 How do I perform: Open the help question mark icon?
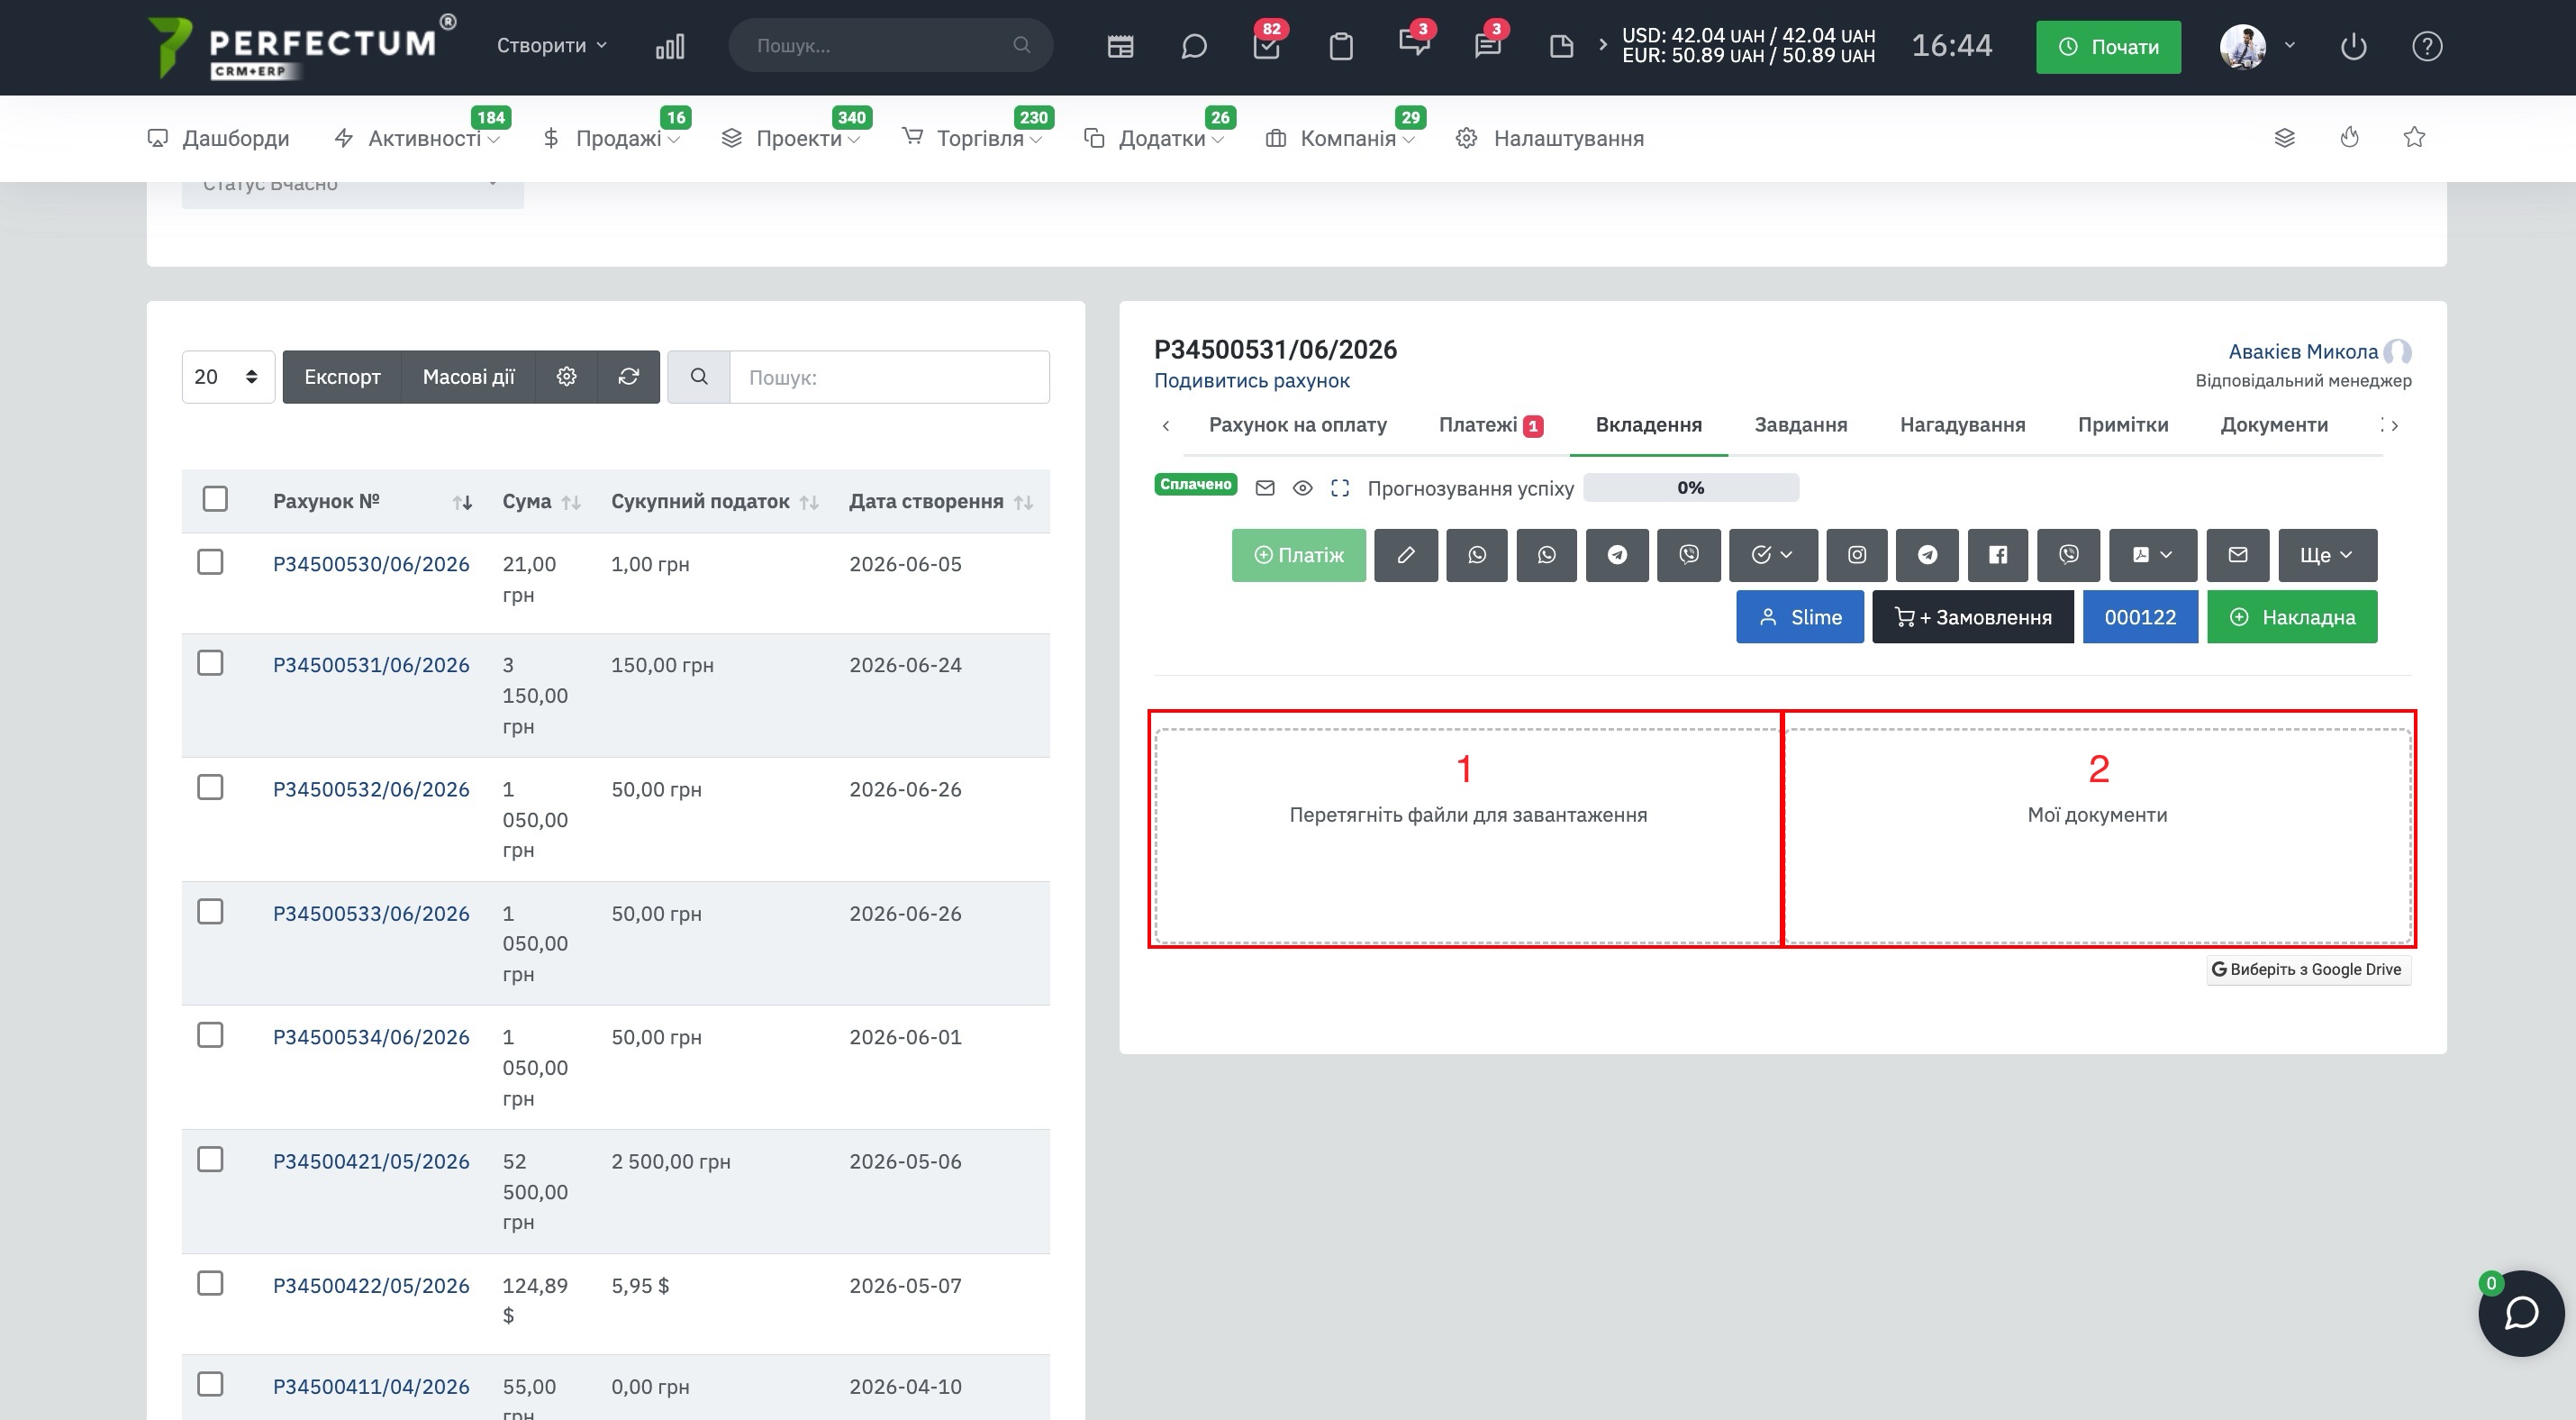tap(2427, 46)
